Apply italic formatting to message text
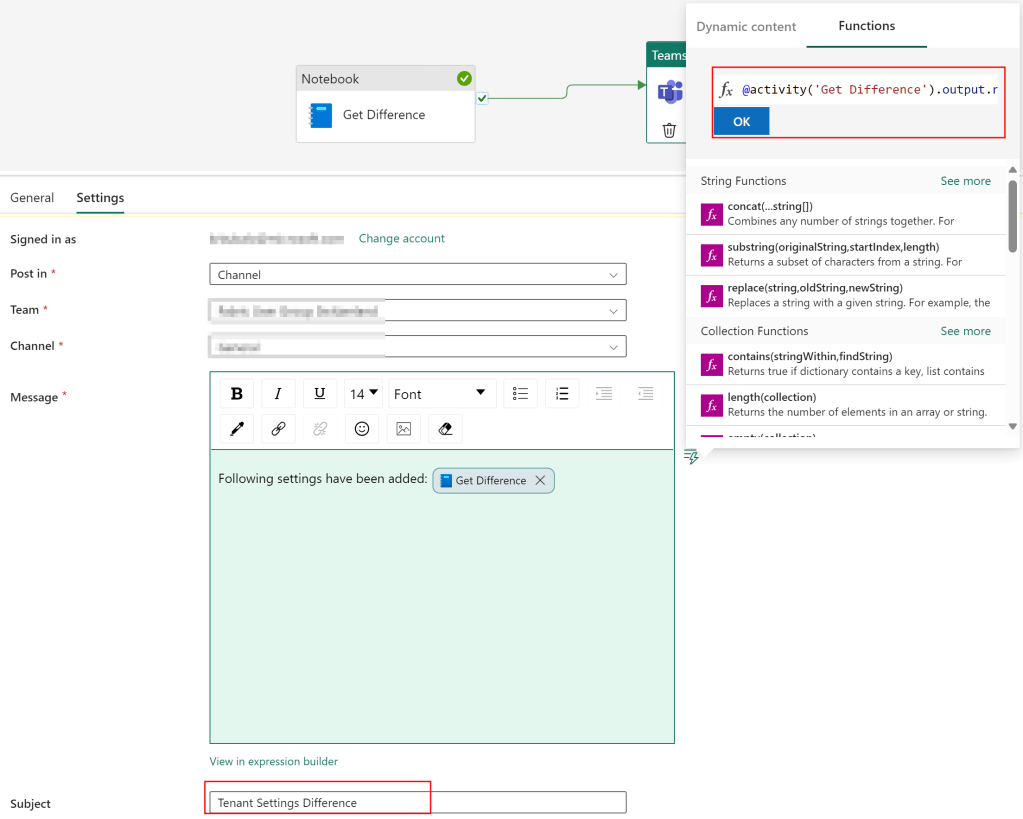 pos(278,394)
